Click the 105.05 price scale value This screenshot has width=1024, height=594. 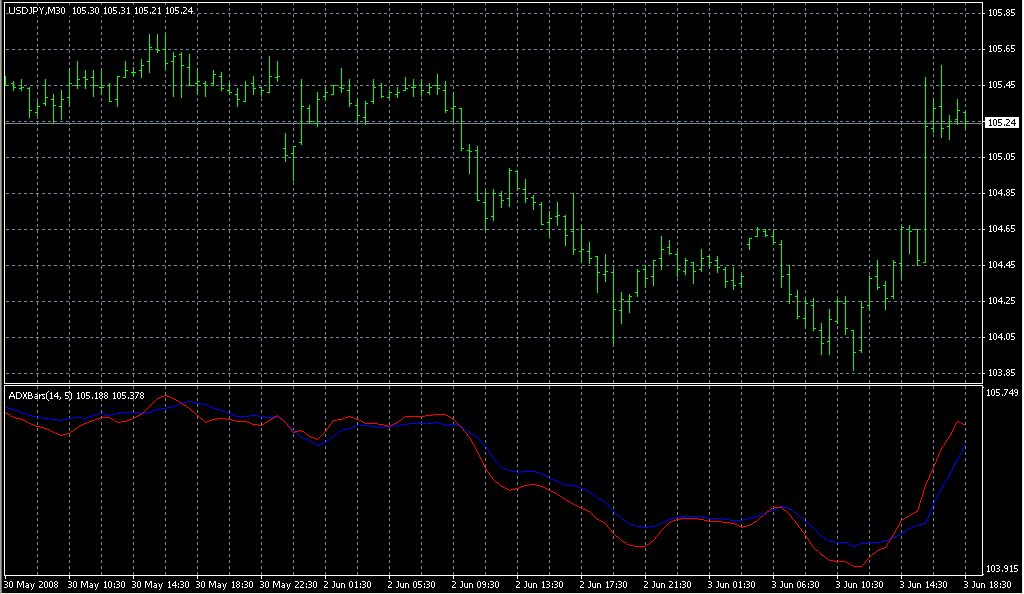pos(1000,157)
